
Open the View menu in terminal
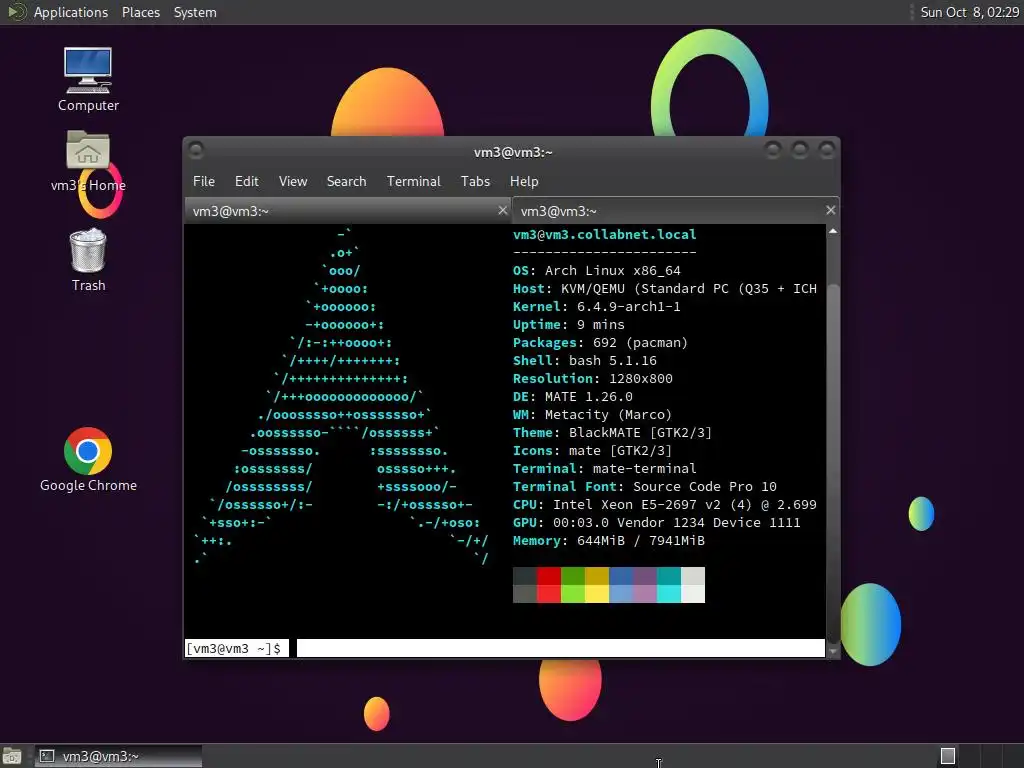coord(293,182)
